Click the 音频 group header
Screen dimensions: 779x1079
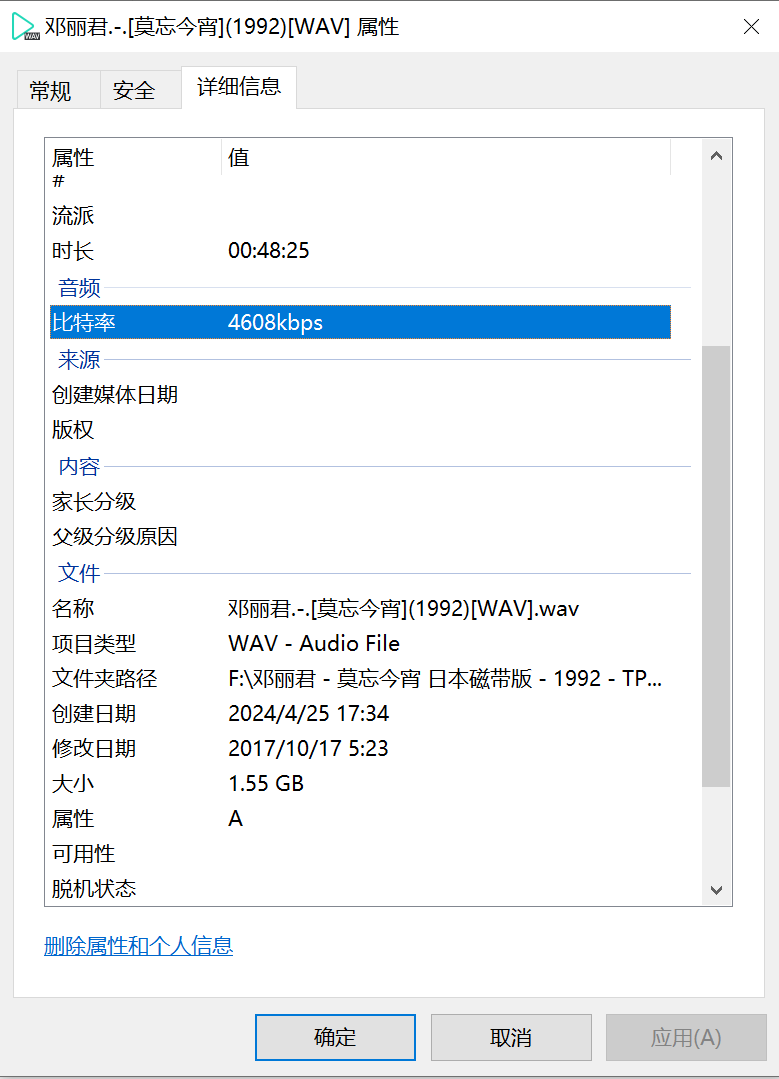[79, 288]
